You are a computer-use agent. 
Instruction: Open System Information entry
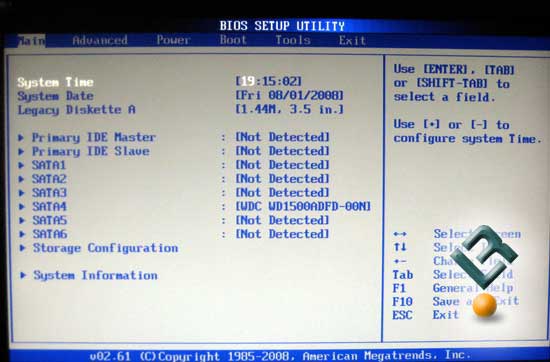tap(95, 275)
